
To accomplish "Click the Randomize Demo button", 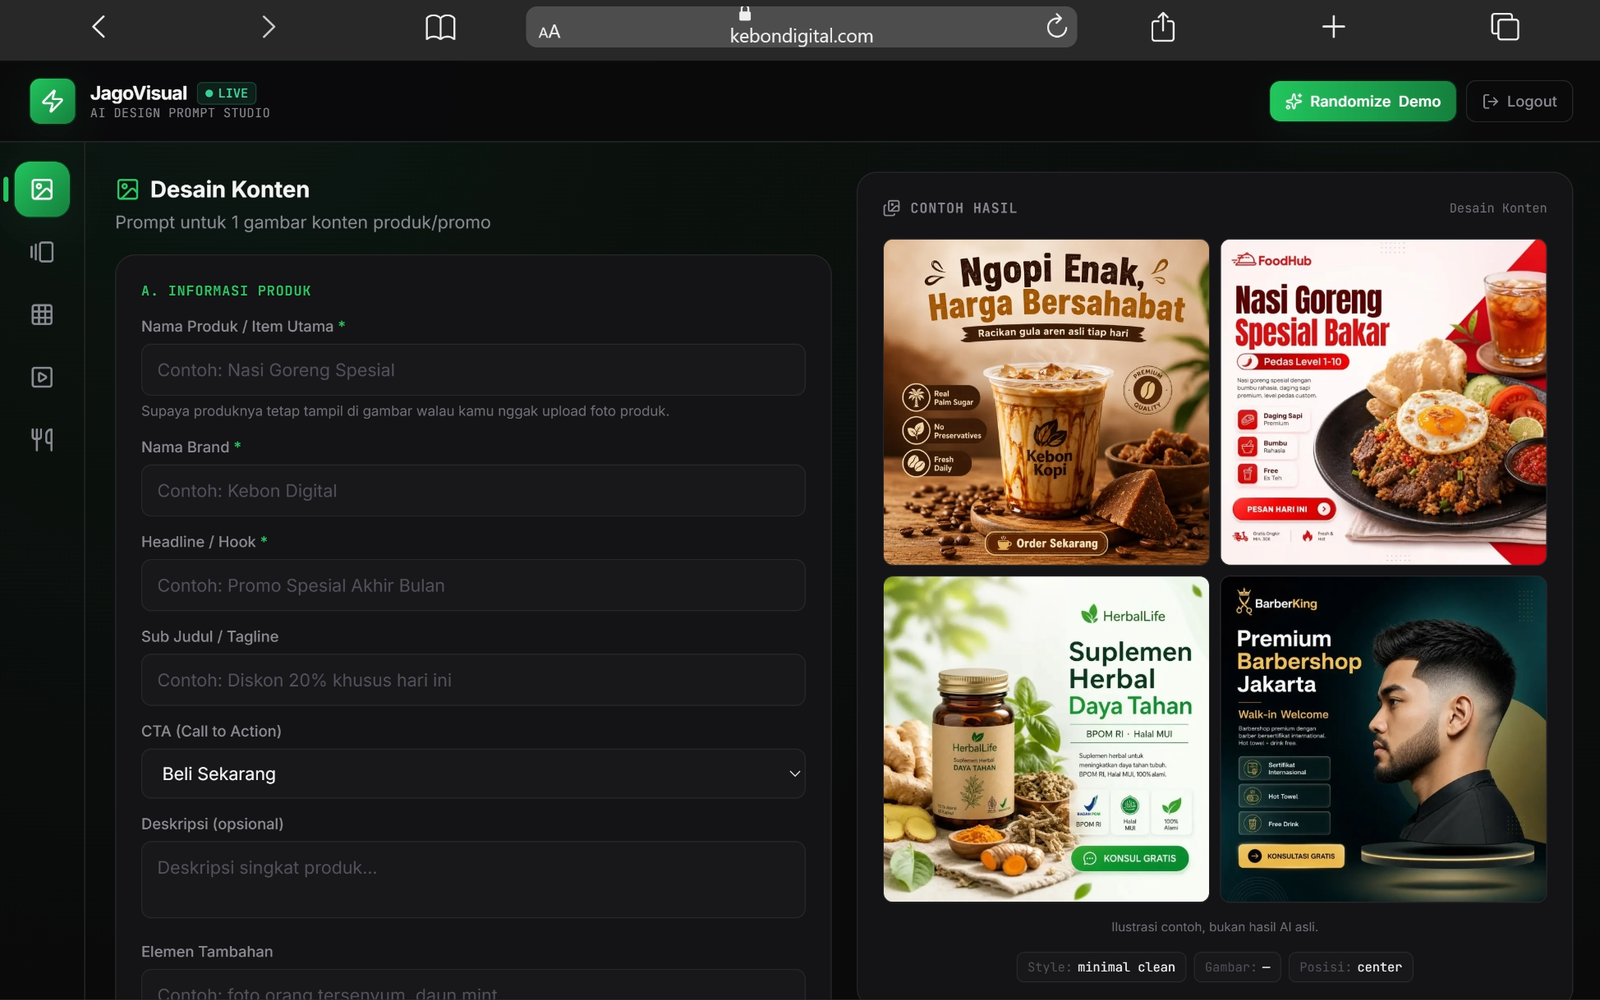I will [x=1362, y=101].
